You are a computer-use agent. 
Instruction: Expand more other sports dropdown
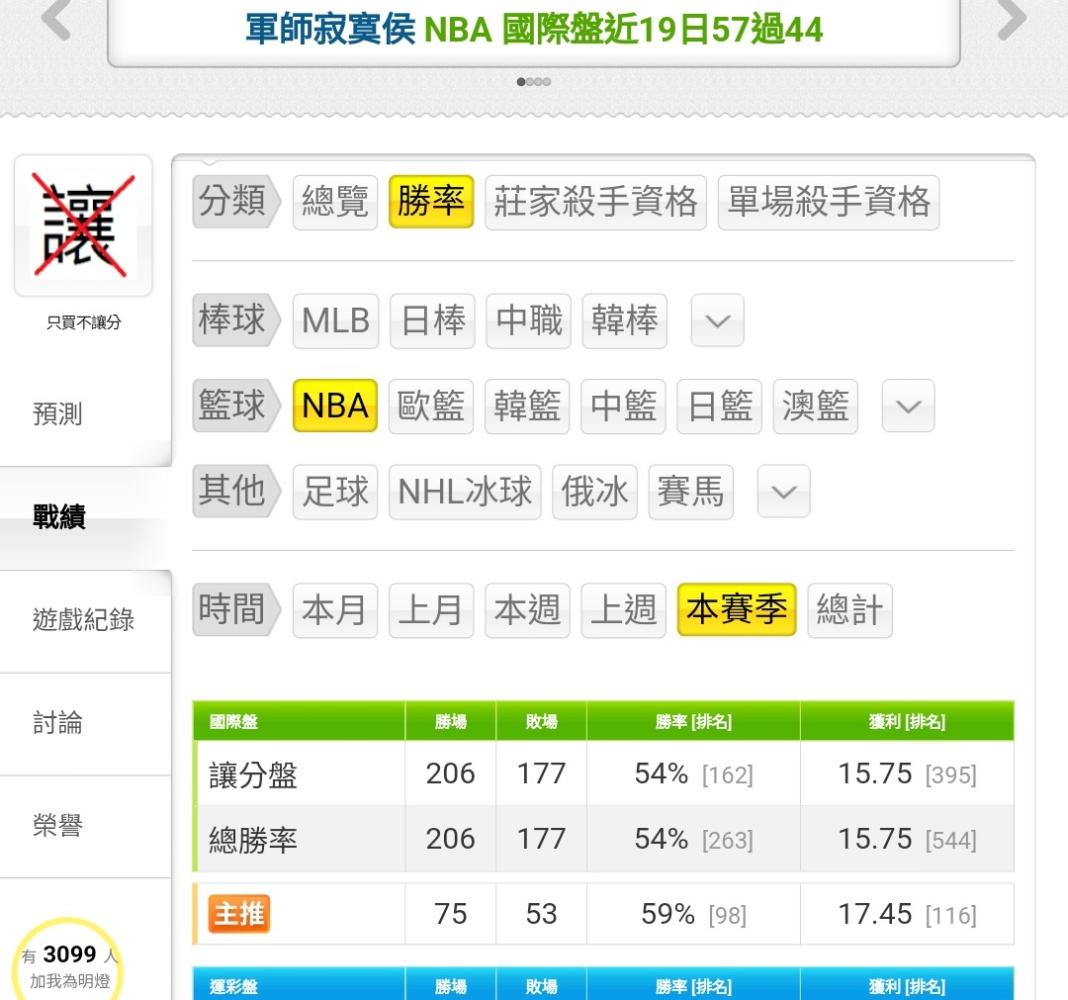click(784, 491)
